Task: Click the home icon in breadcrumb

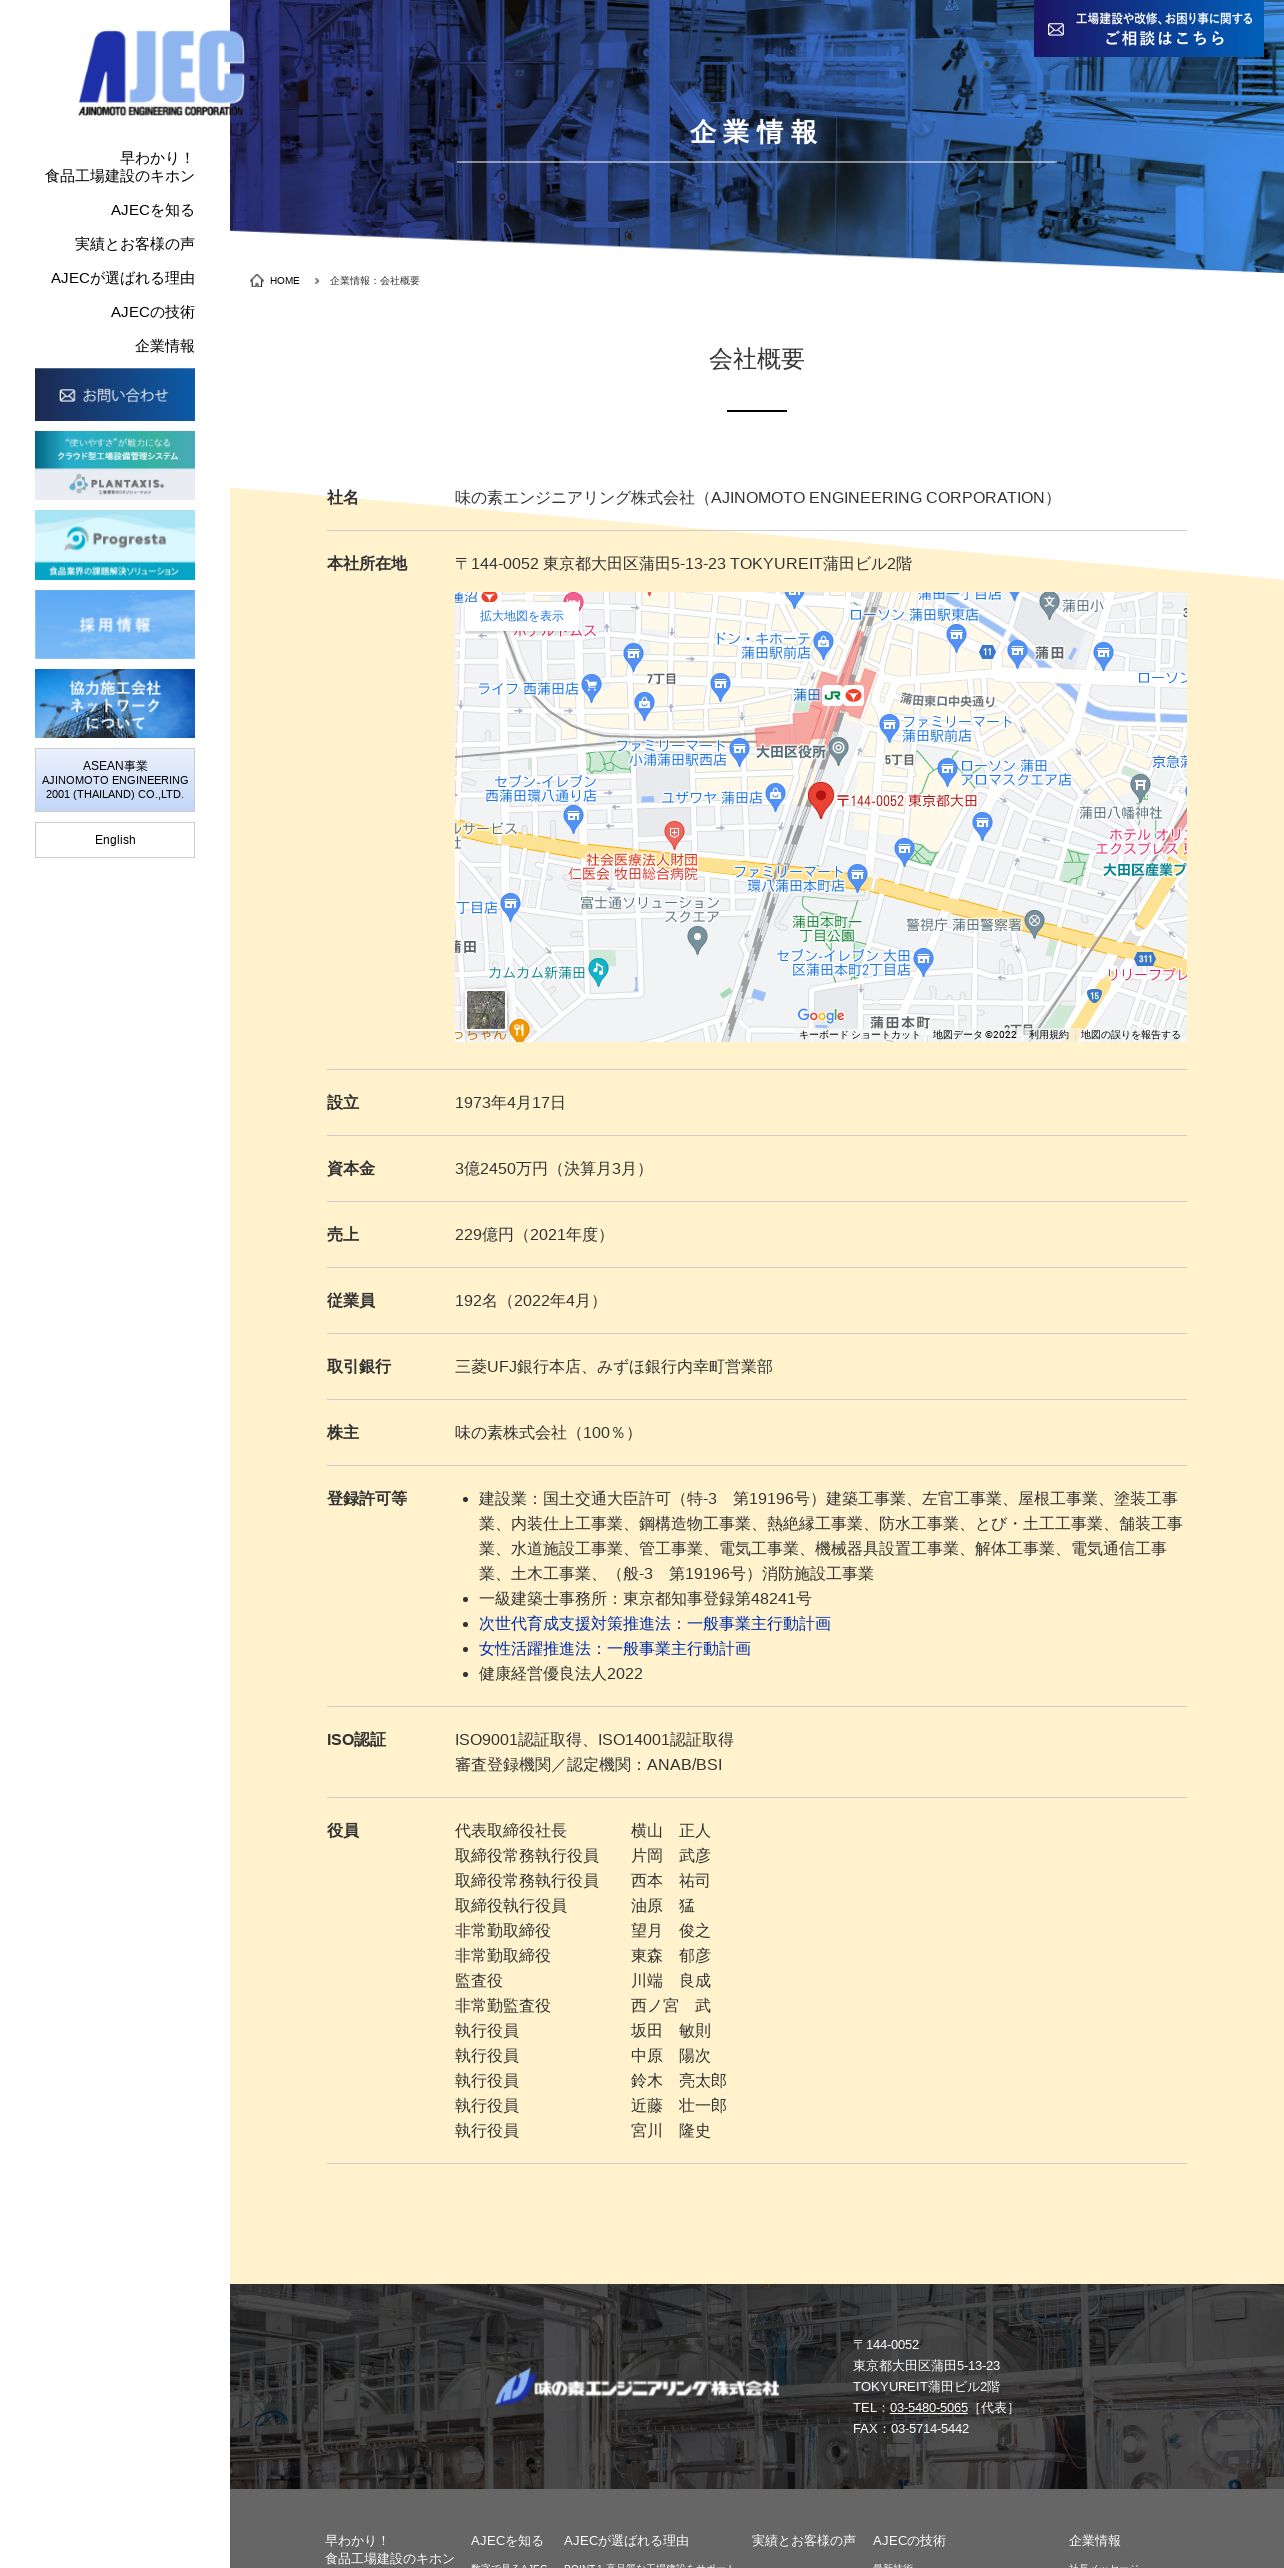Action: [257, 280]
